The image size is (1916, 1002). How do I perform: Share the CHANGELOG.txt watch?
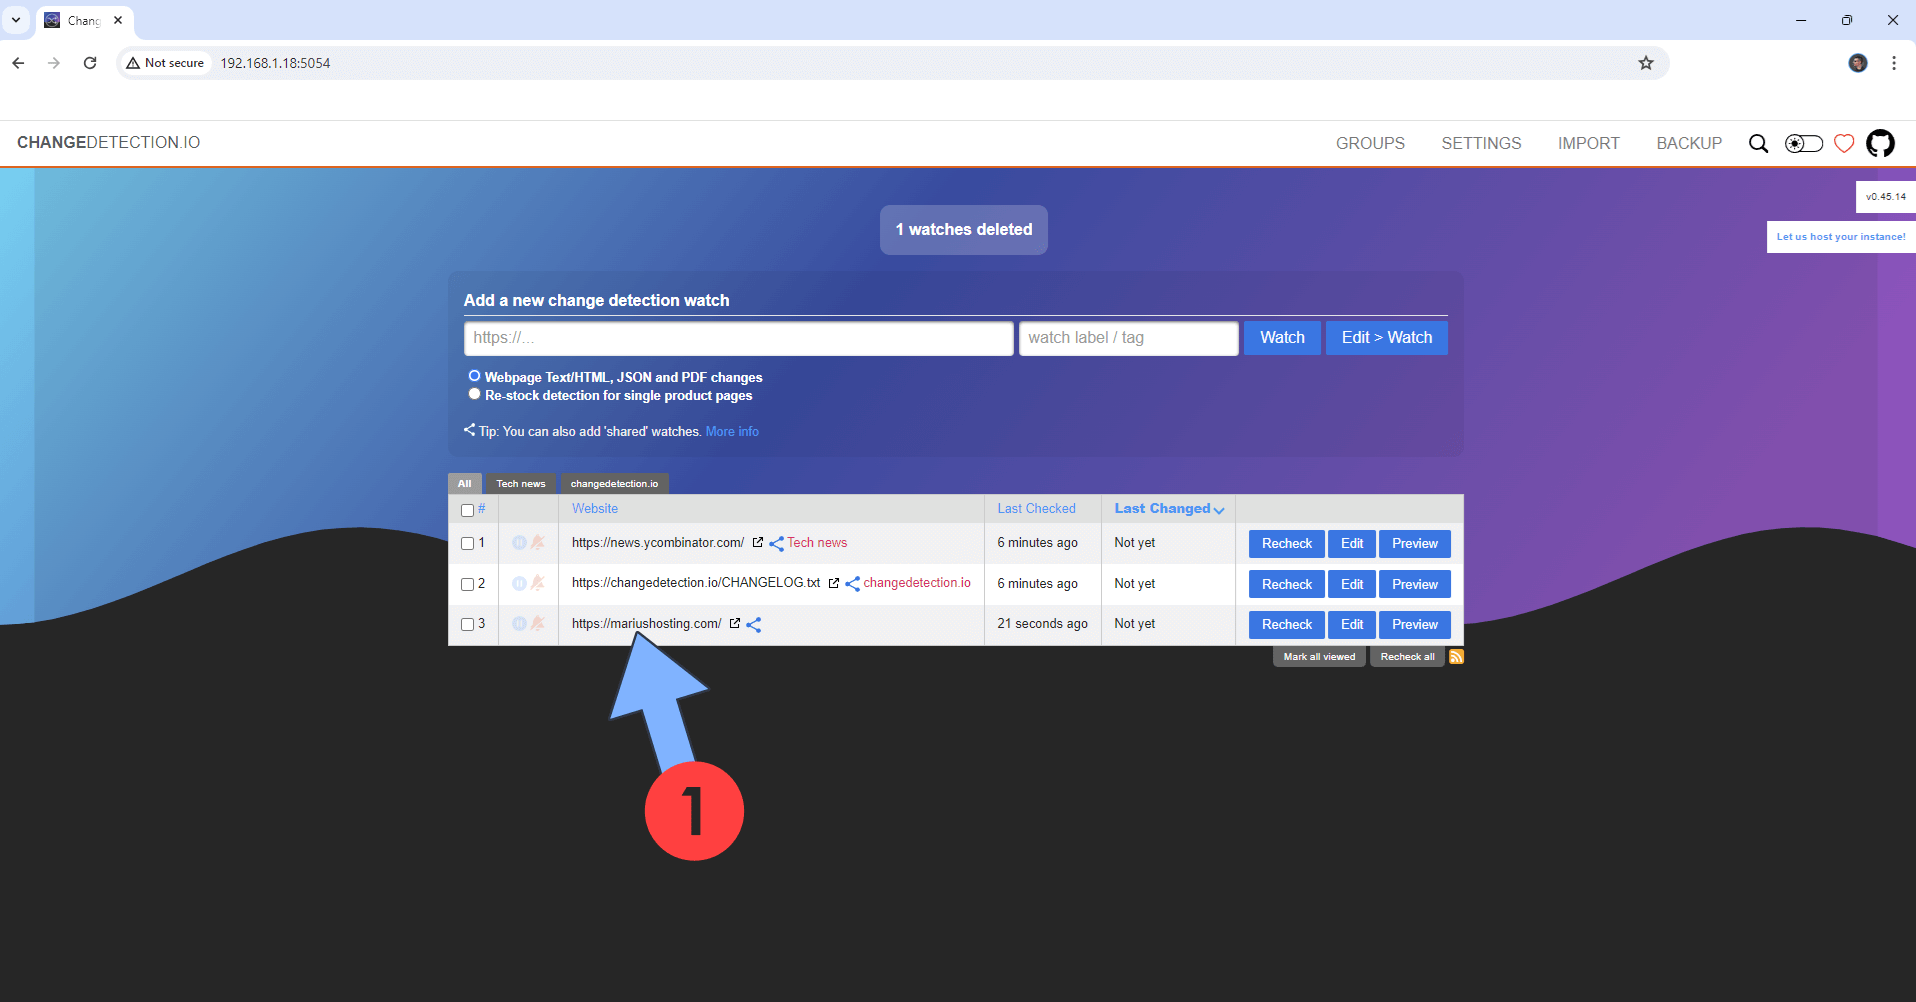click(x=852, y=584)
